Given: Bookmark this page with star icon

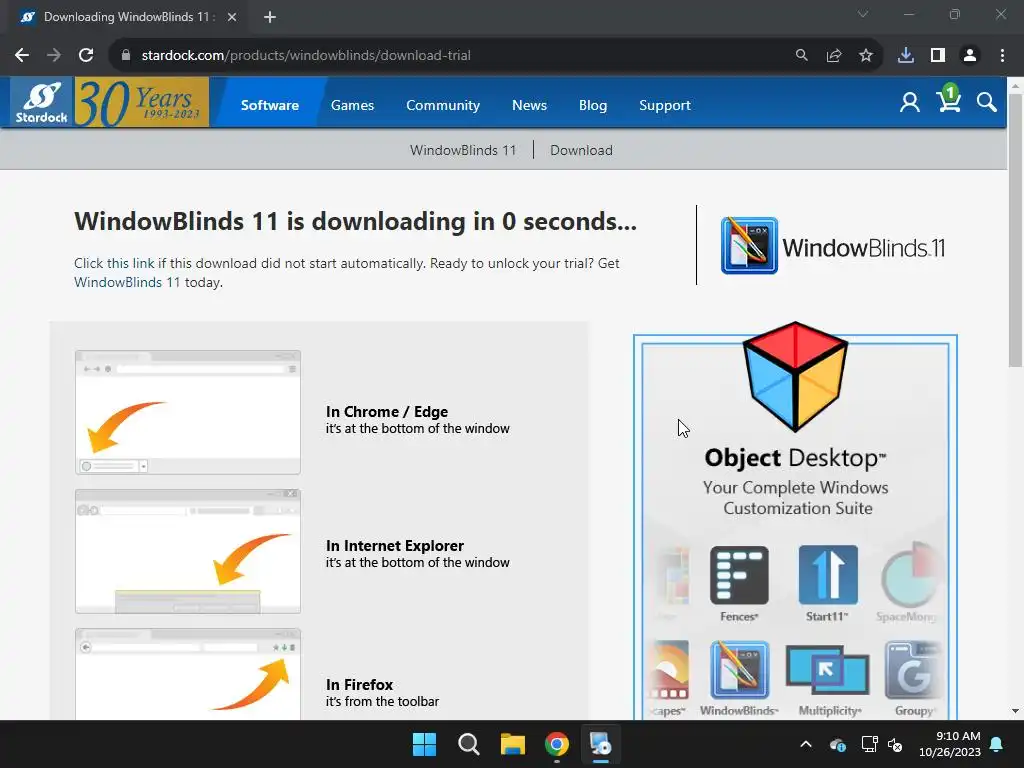Looking at the screenshot, I should 866,56.
